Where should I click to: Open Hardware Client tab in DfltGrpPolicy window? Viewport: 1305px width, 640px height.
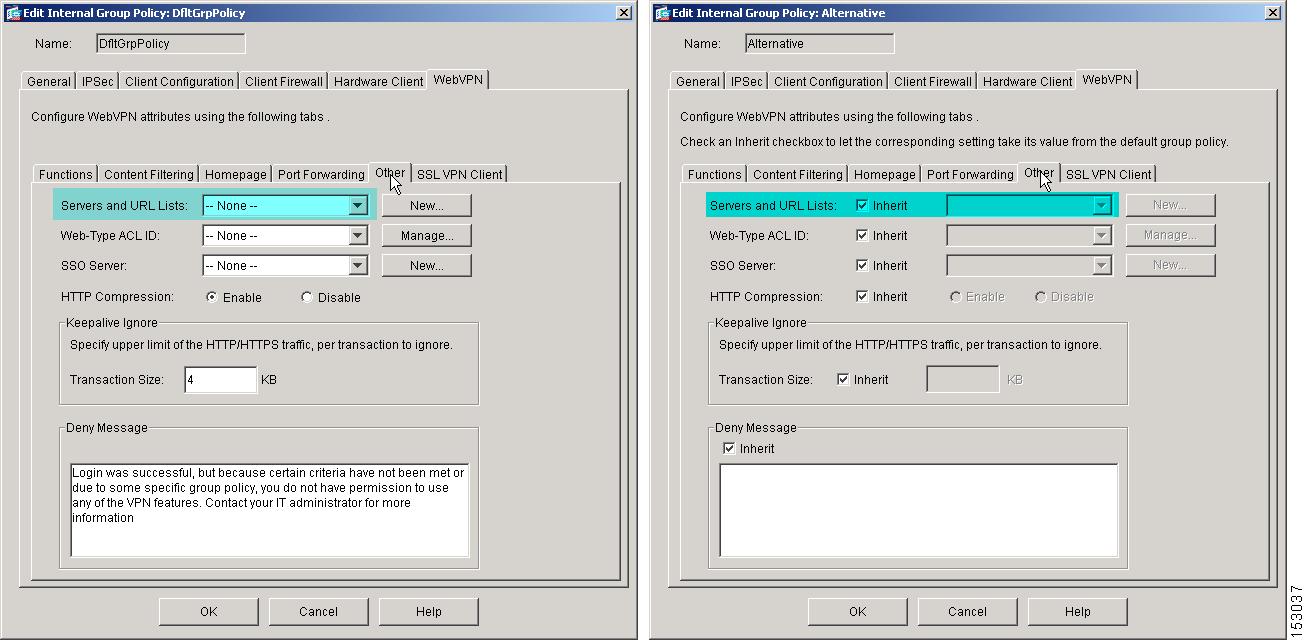pos(379,81)
